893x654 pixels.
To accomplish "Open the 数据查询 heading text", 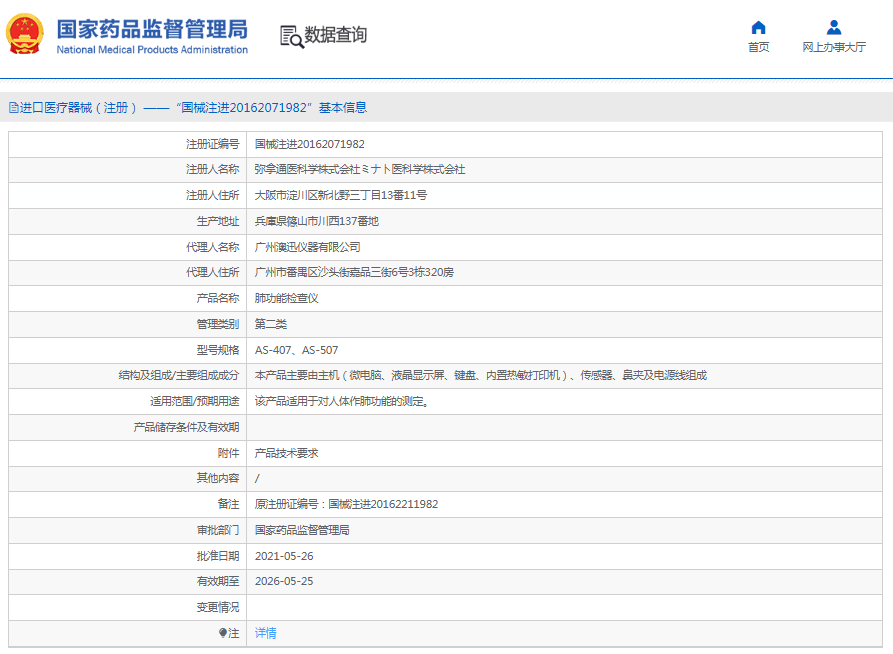I will pyautogui.click(x=336, y=35).
